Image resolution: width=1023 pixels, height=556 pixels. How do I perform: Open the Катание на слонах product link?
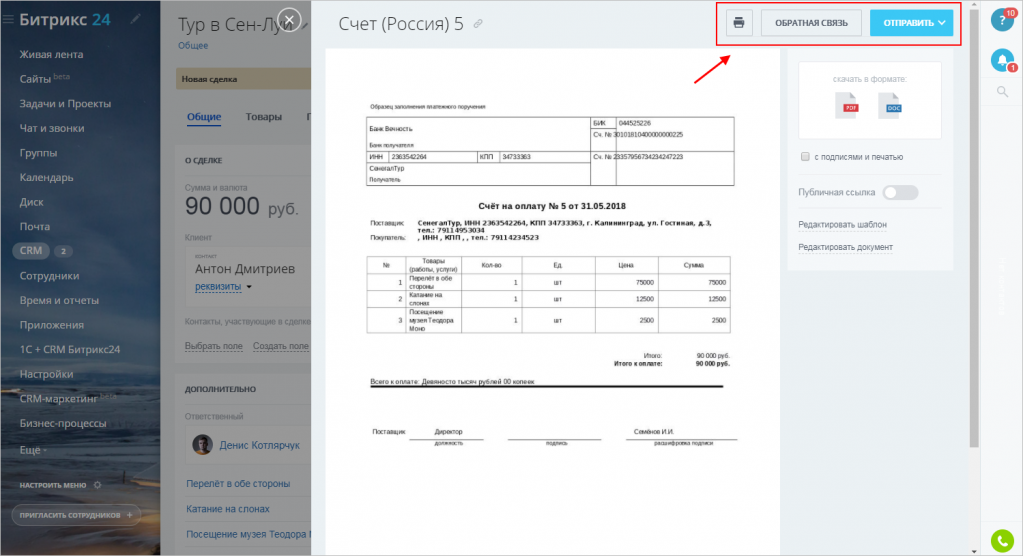click(228, 509)
